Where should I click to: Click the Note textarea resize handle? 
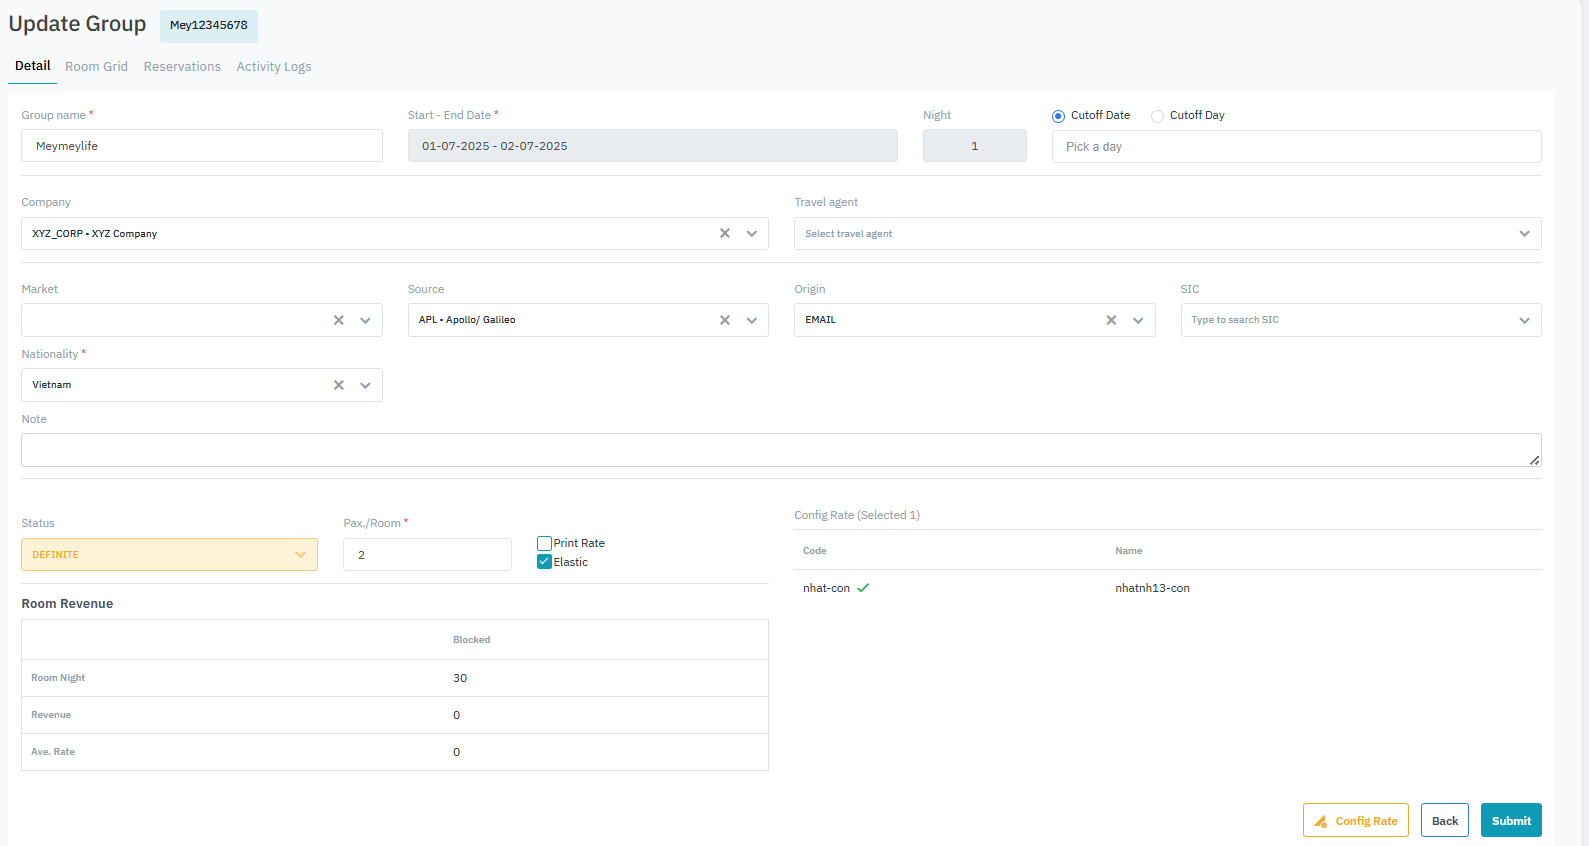pyautogui.click(x=1534, y=460)
